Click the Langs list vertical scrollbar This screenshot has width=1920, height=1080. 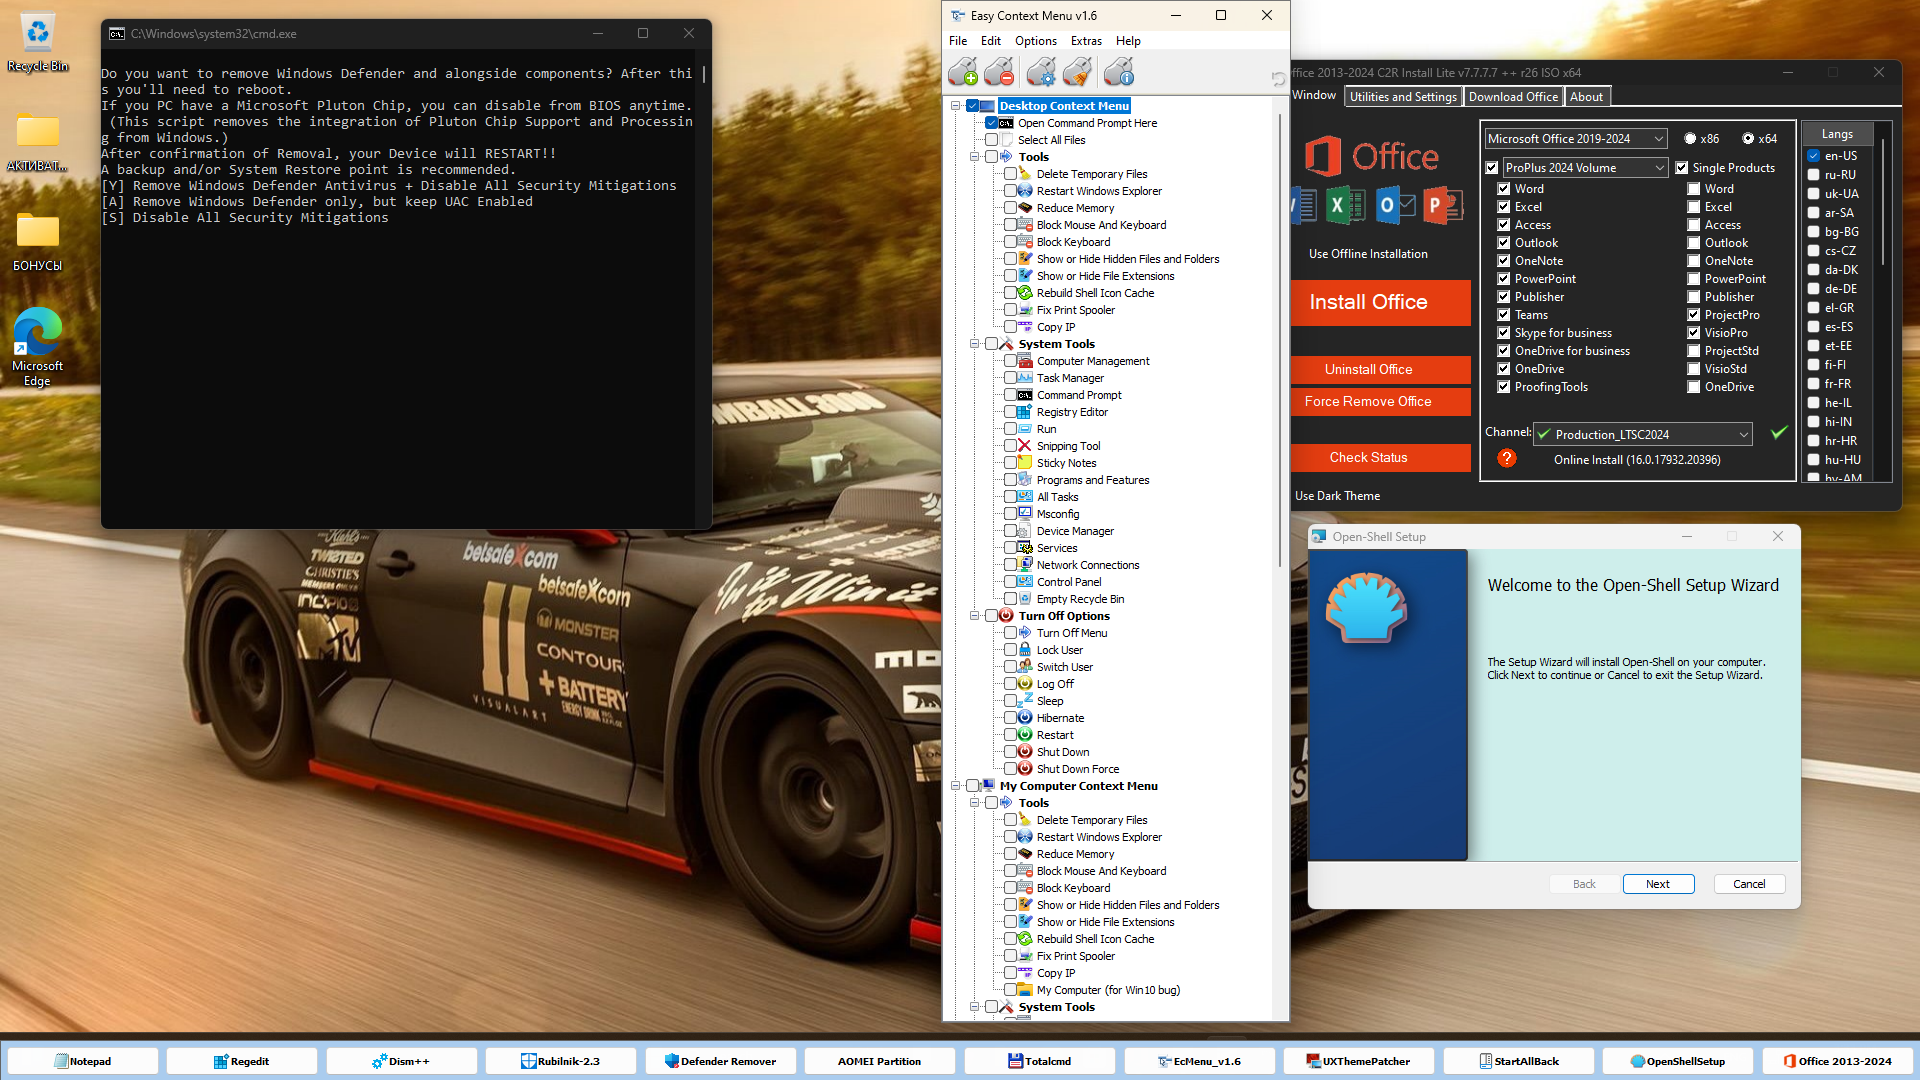[1883, 204]
